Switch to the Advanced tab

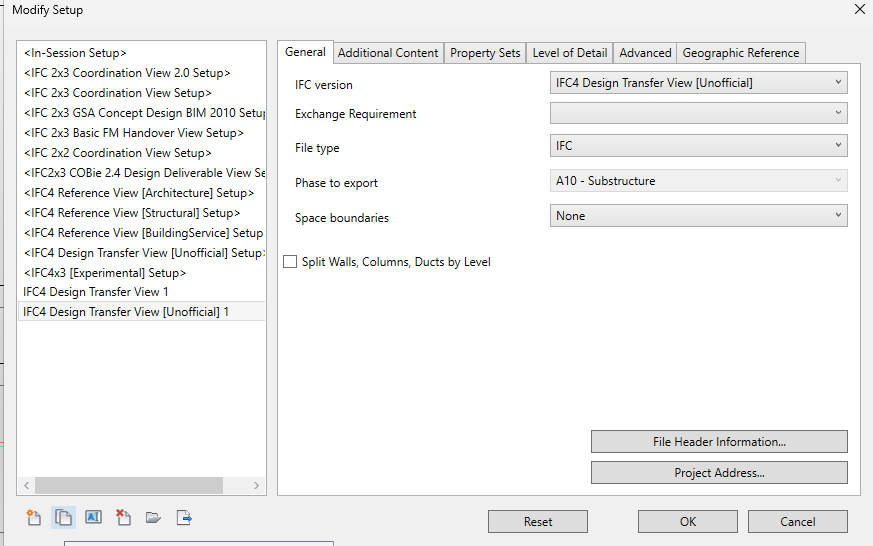coord(645,53)
